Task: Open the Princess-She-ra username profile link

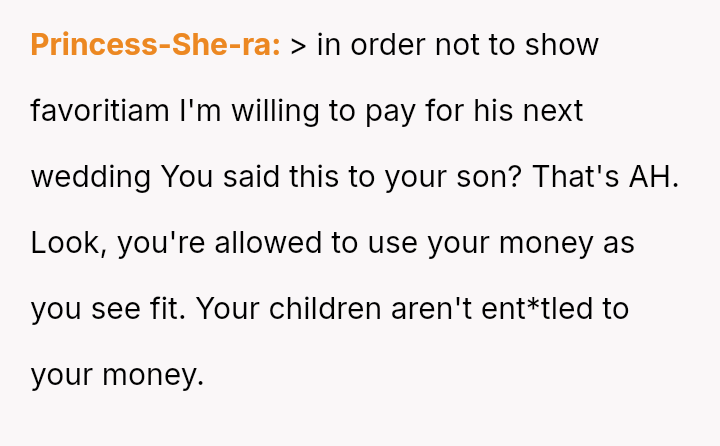Action: 155,45
